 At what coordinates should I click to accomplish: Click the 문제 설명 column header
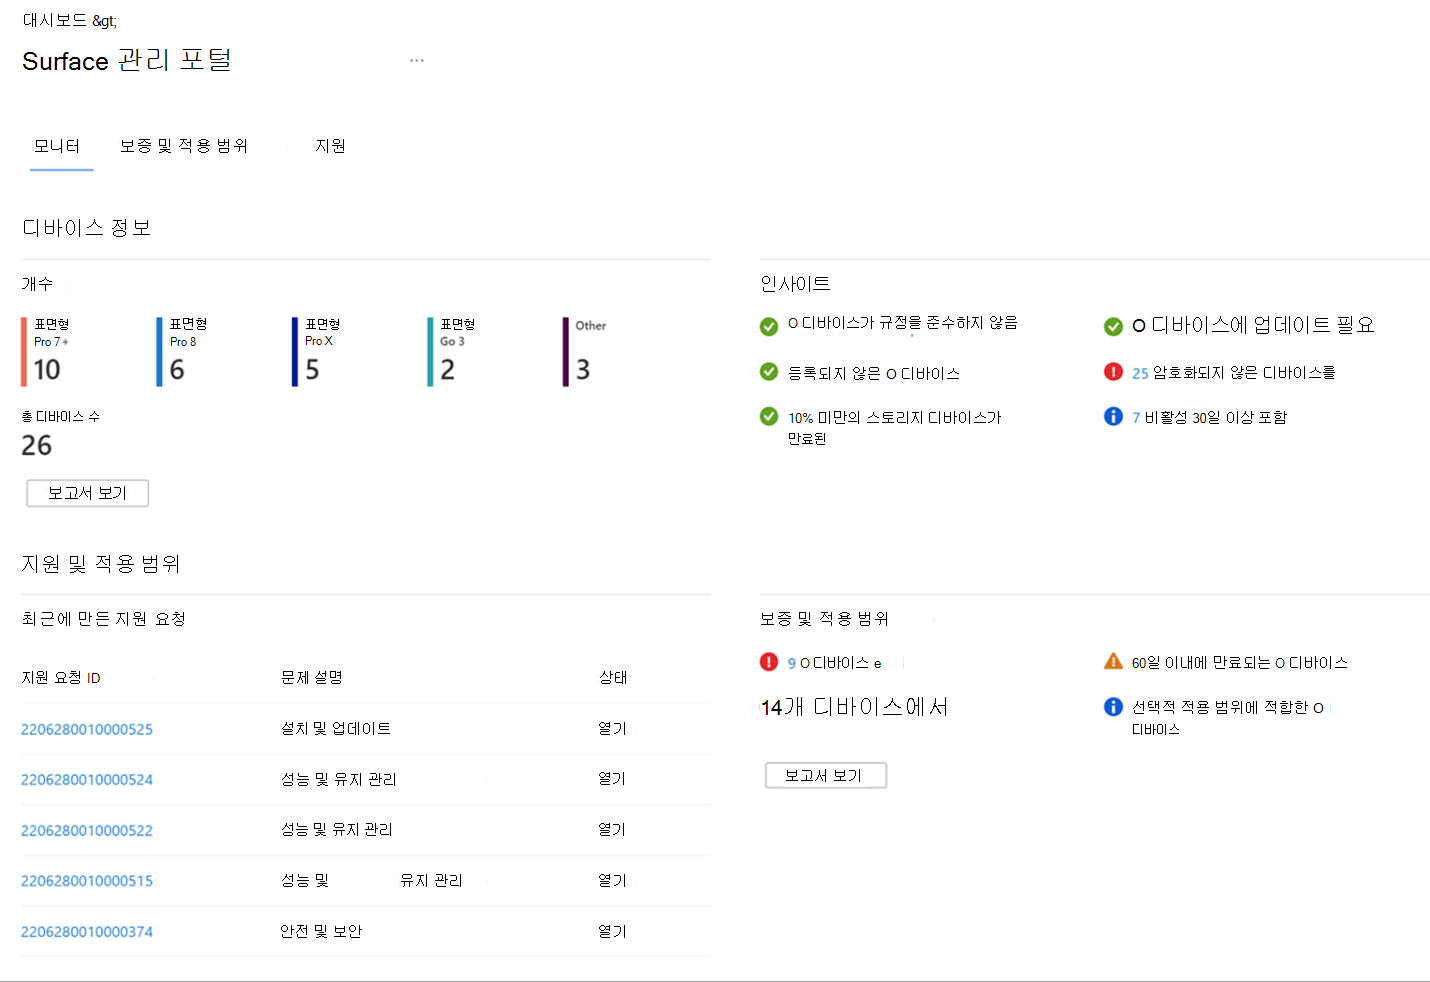pos(312,677)
